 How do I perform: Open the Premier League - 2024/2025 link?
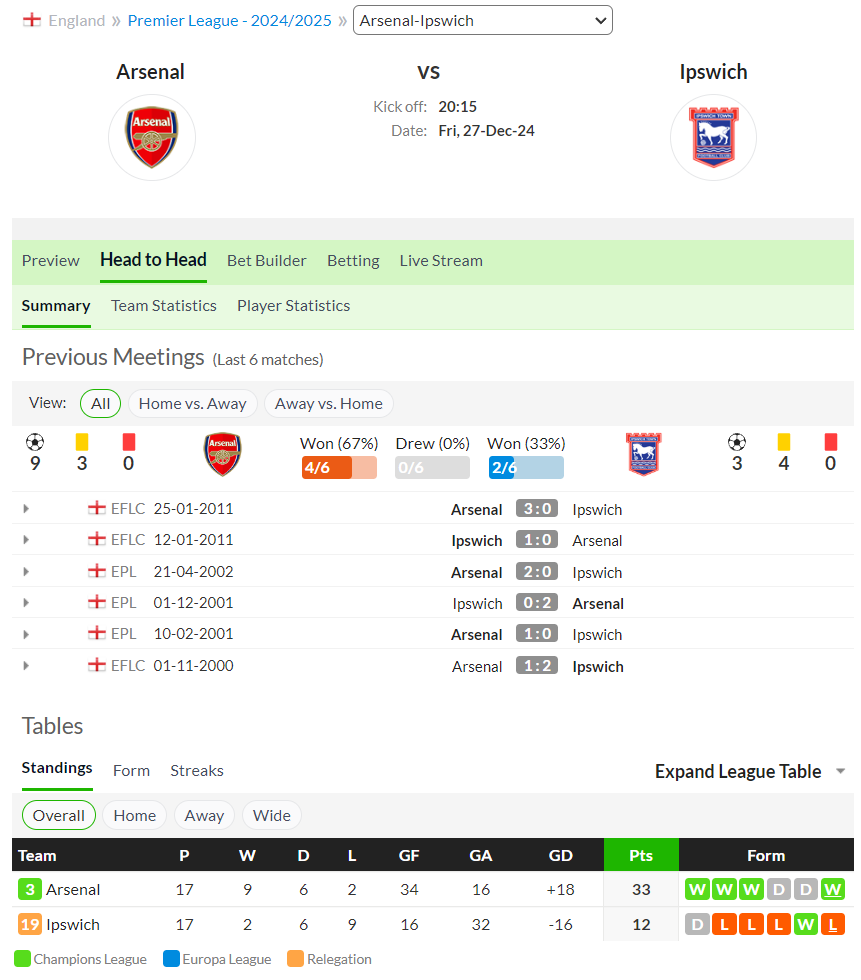click(x=229, y=21)
